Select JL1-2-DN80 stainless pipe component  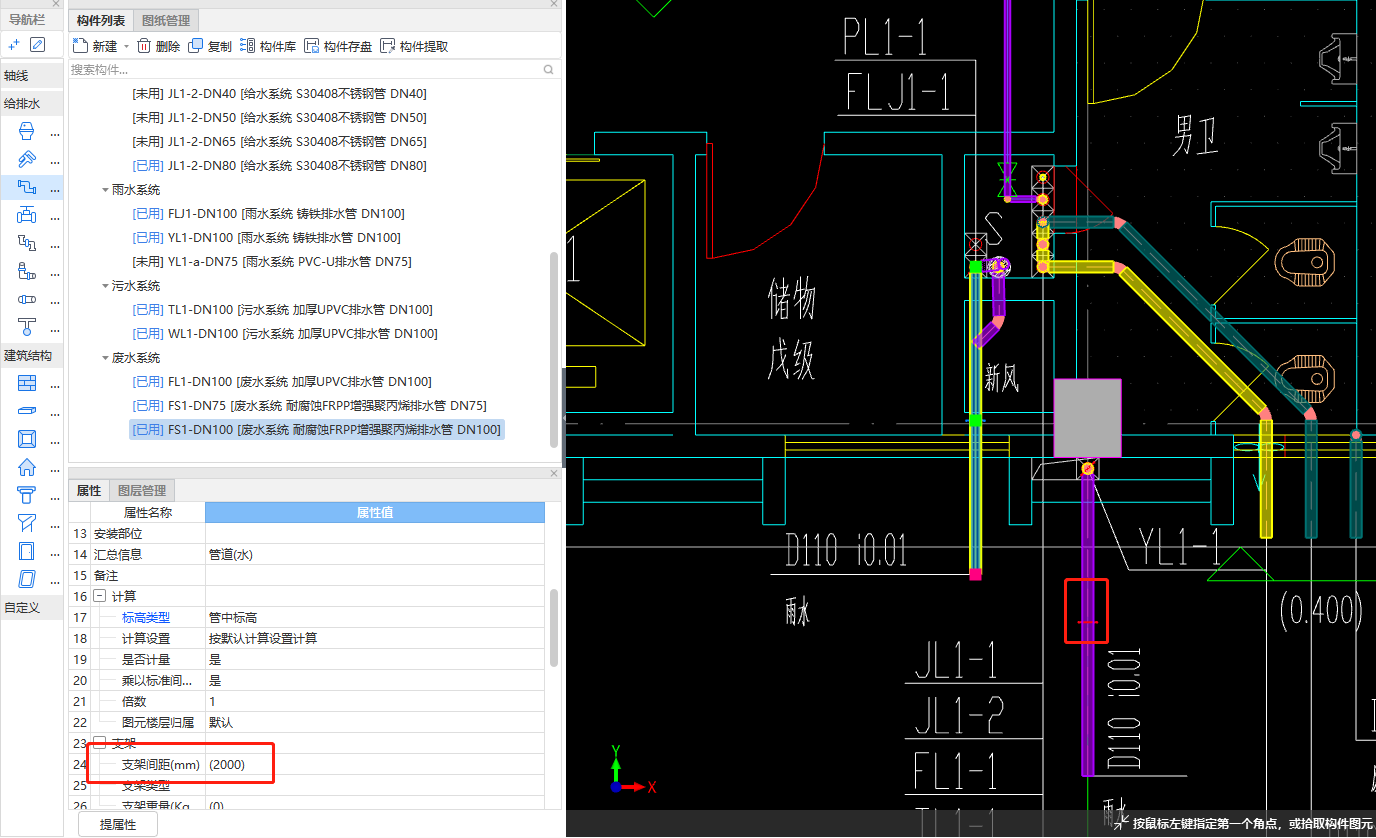(279, 166)
